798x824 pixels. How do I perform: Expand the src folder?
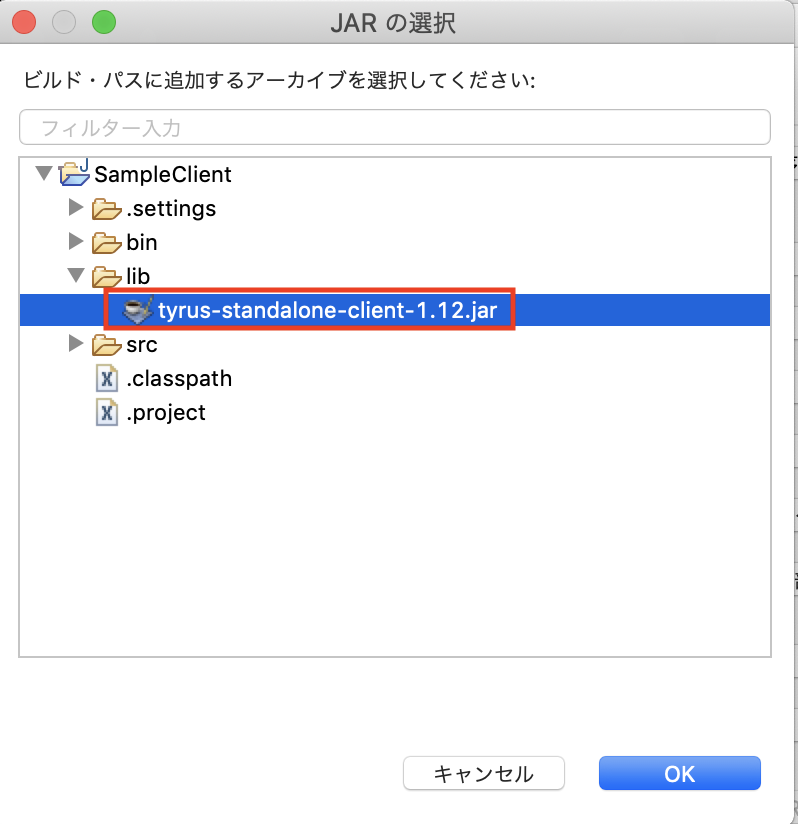(x=76, y=343)
